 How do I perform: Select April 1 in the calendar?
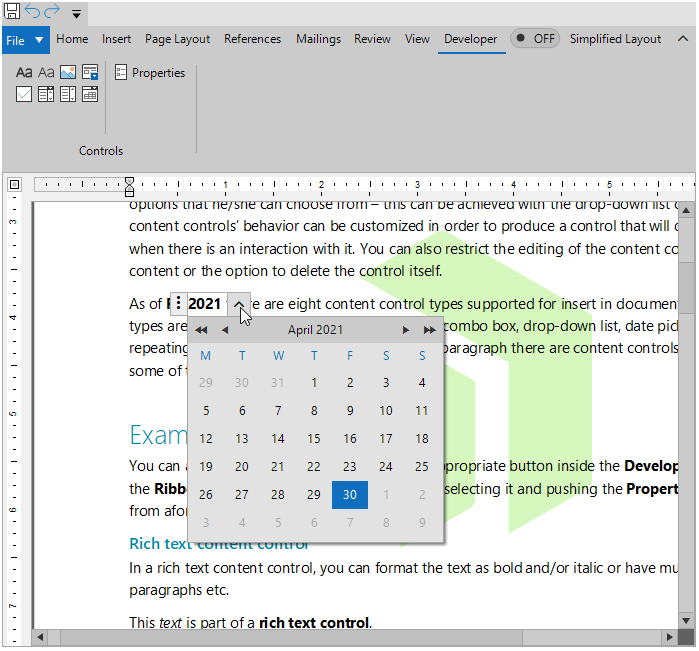314,383
